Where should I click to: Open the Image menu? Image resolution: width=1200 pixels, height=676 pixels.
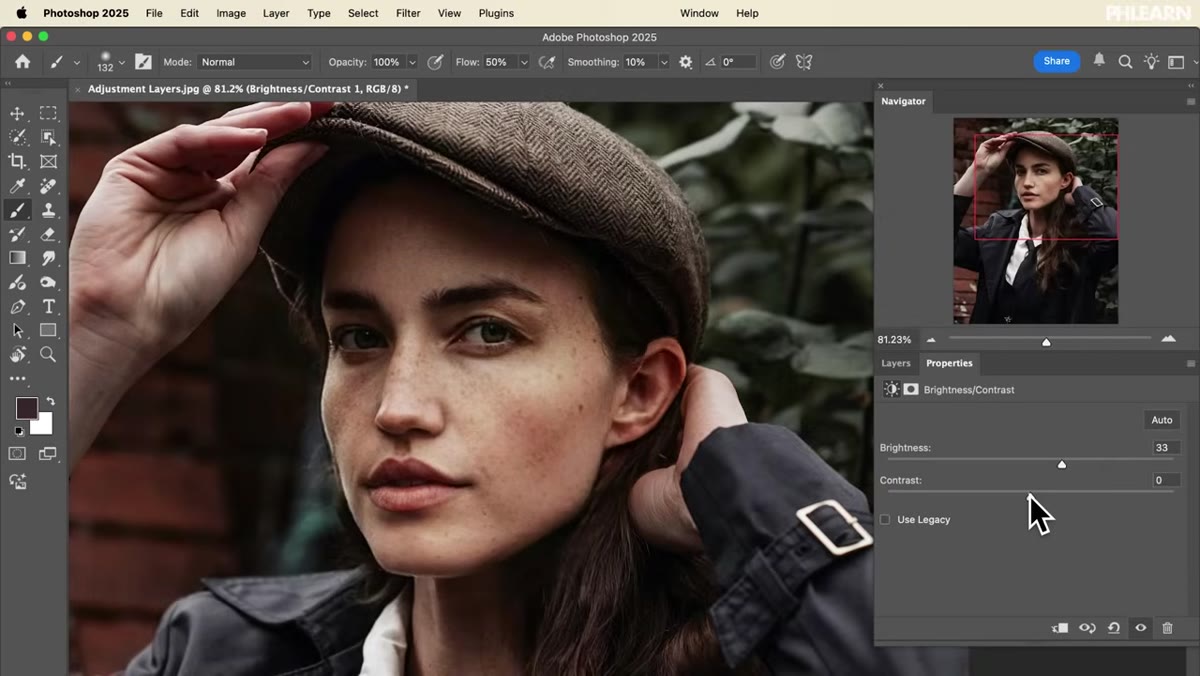pos(231,13)
